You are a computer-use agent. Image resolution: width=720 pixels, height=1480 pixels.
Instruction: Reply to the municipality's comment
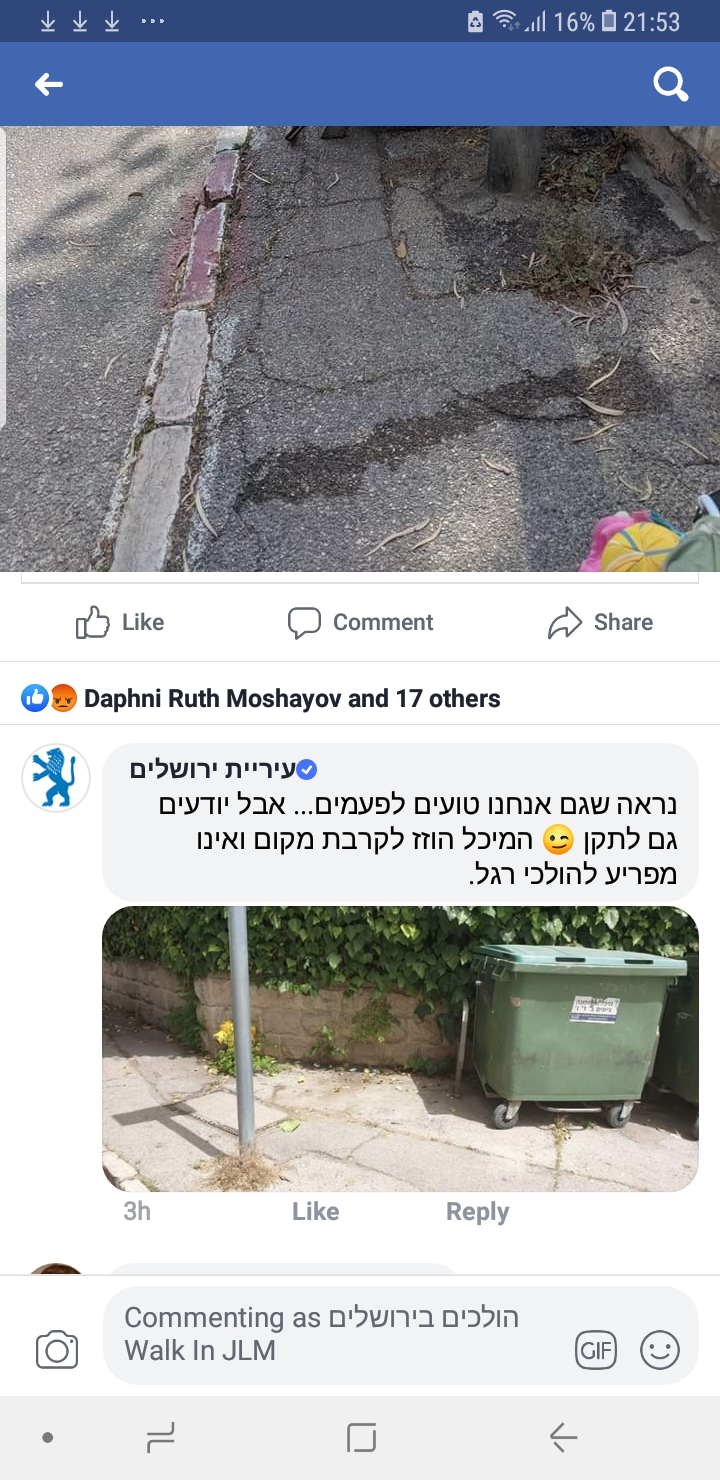click(x=477, y=1212)
